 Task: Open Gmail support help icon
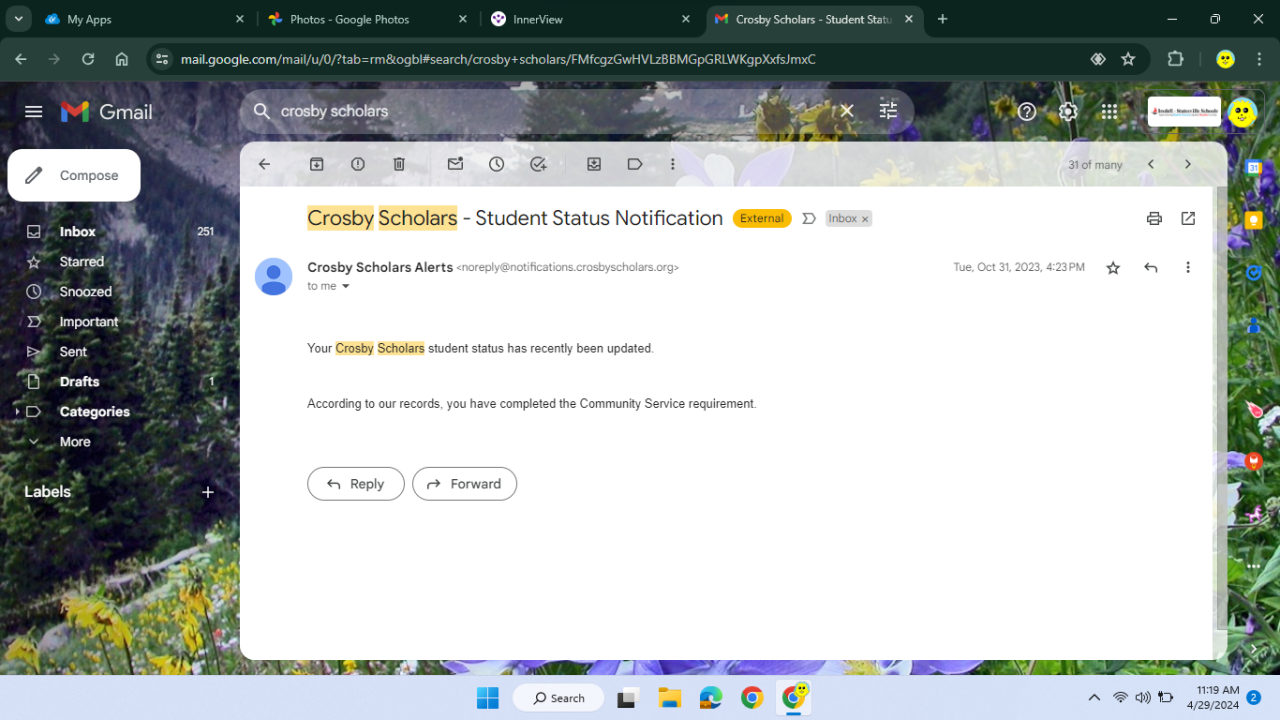pyautogui.click(x=1027, y=112)
